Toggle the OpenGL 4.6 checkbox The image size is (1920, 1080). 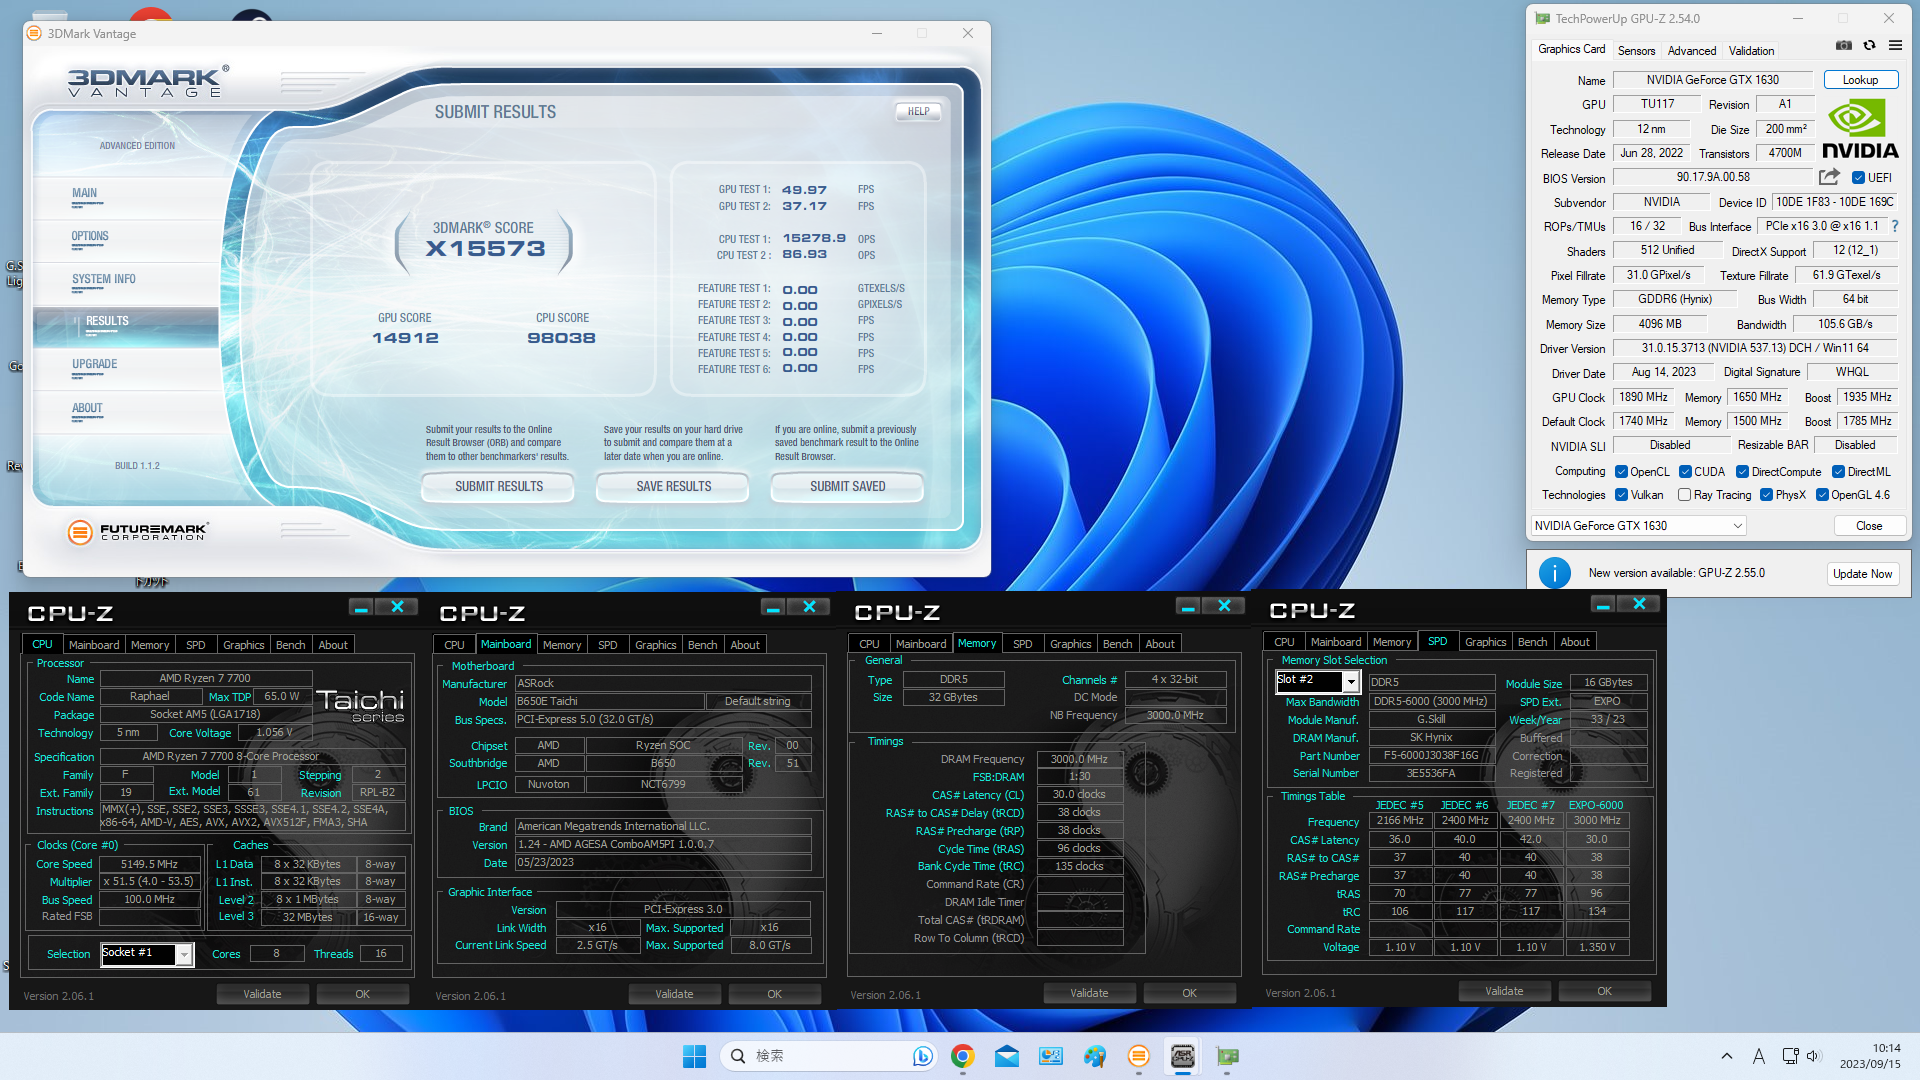[x=1822, y=495]
